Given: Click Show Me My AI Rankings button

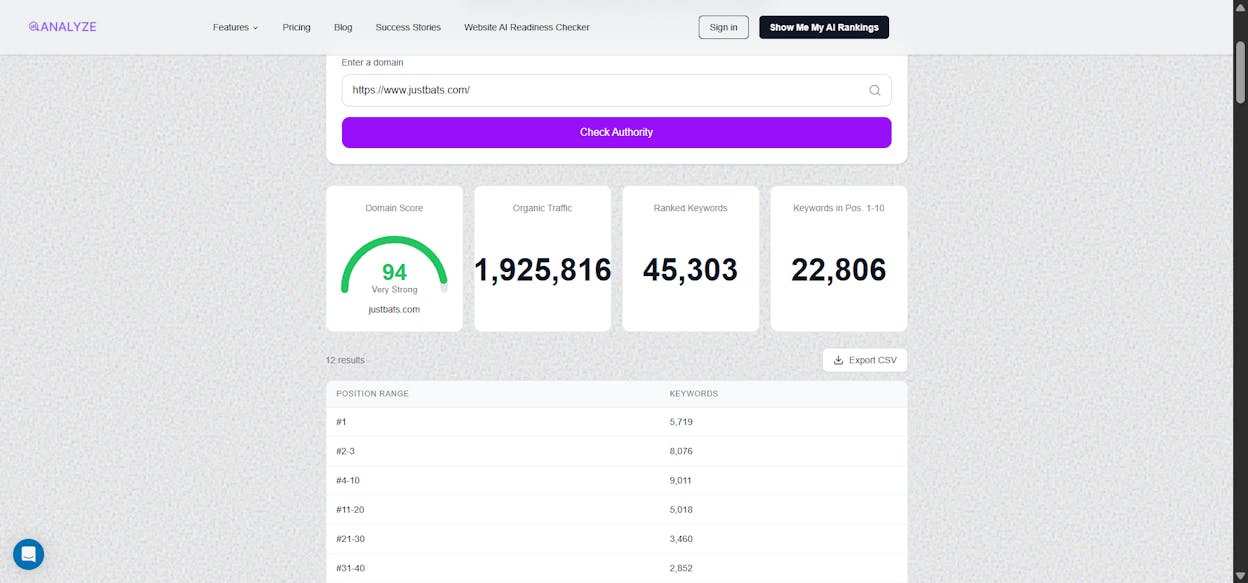Looking at the screenshot, I should coord(824,27).
